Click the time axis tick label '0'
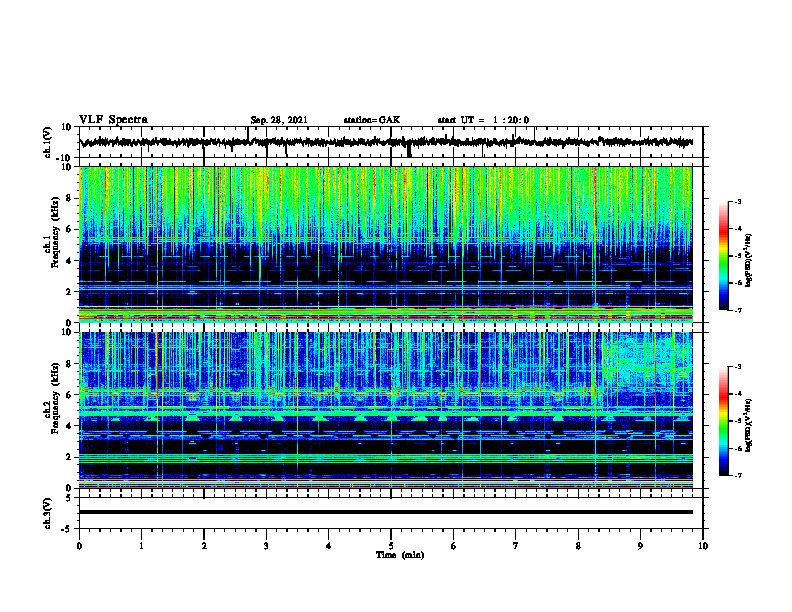The image size is (792, 612). click(79, 546)
